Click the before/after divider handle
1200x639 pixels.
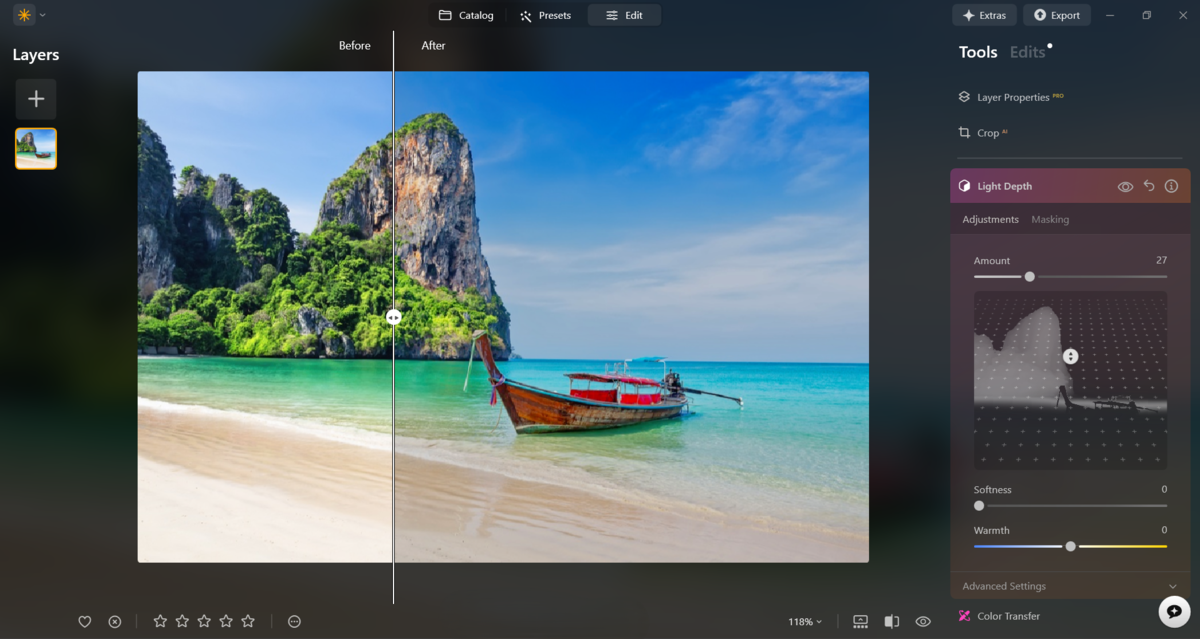pos(393,316)
